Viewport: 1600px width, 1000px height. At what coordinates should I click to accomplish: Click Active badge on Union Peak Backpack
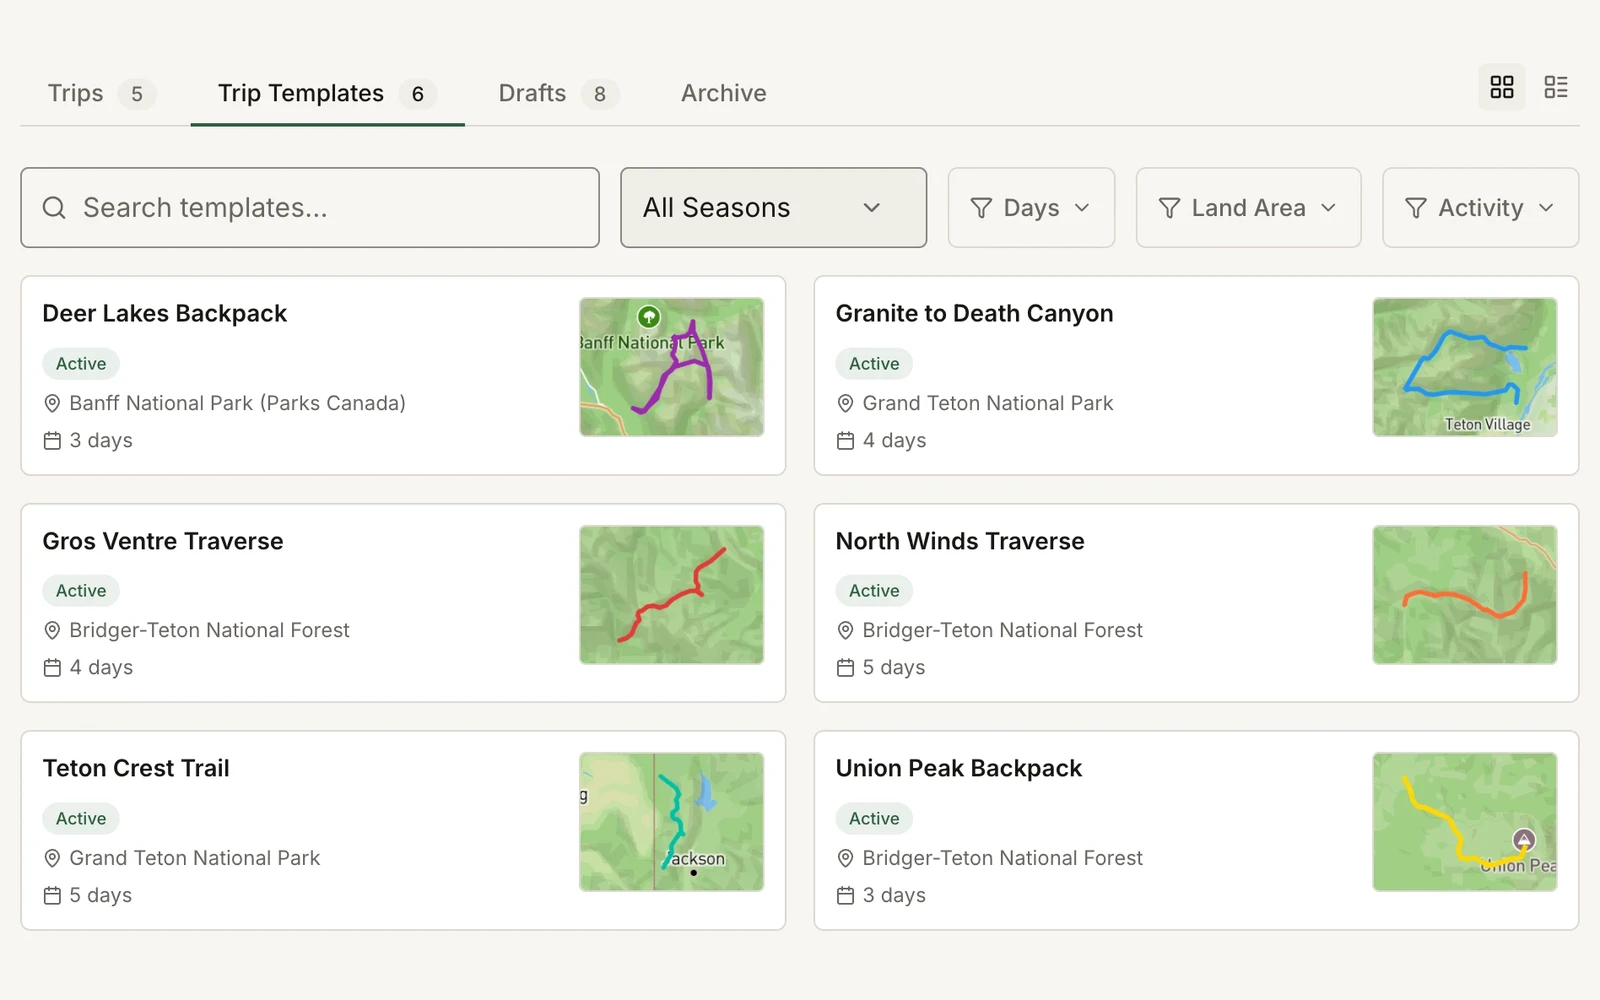click(x=874, y=819)
